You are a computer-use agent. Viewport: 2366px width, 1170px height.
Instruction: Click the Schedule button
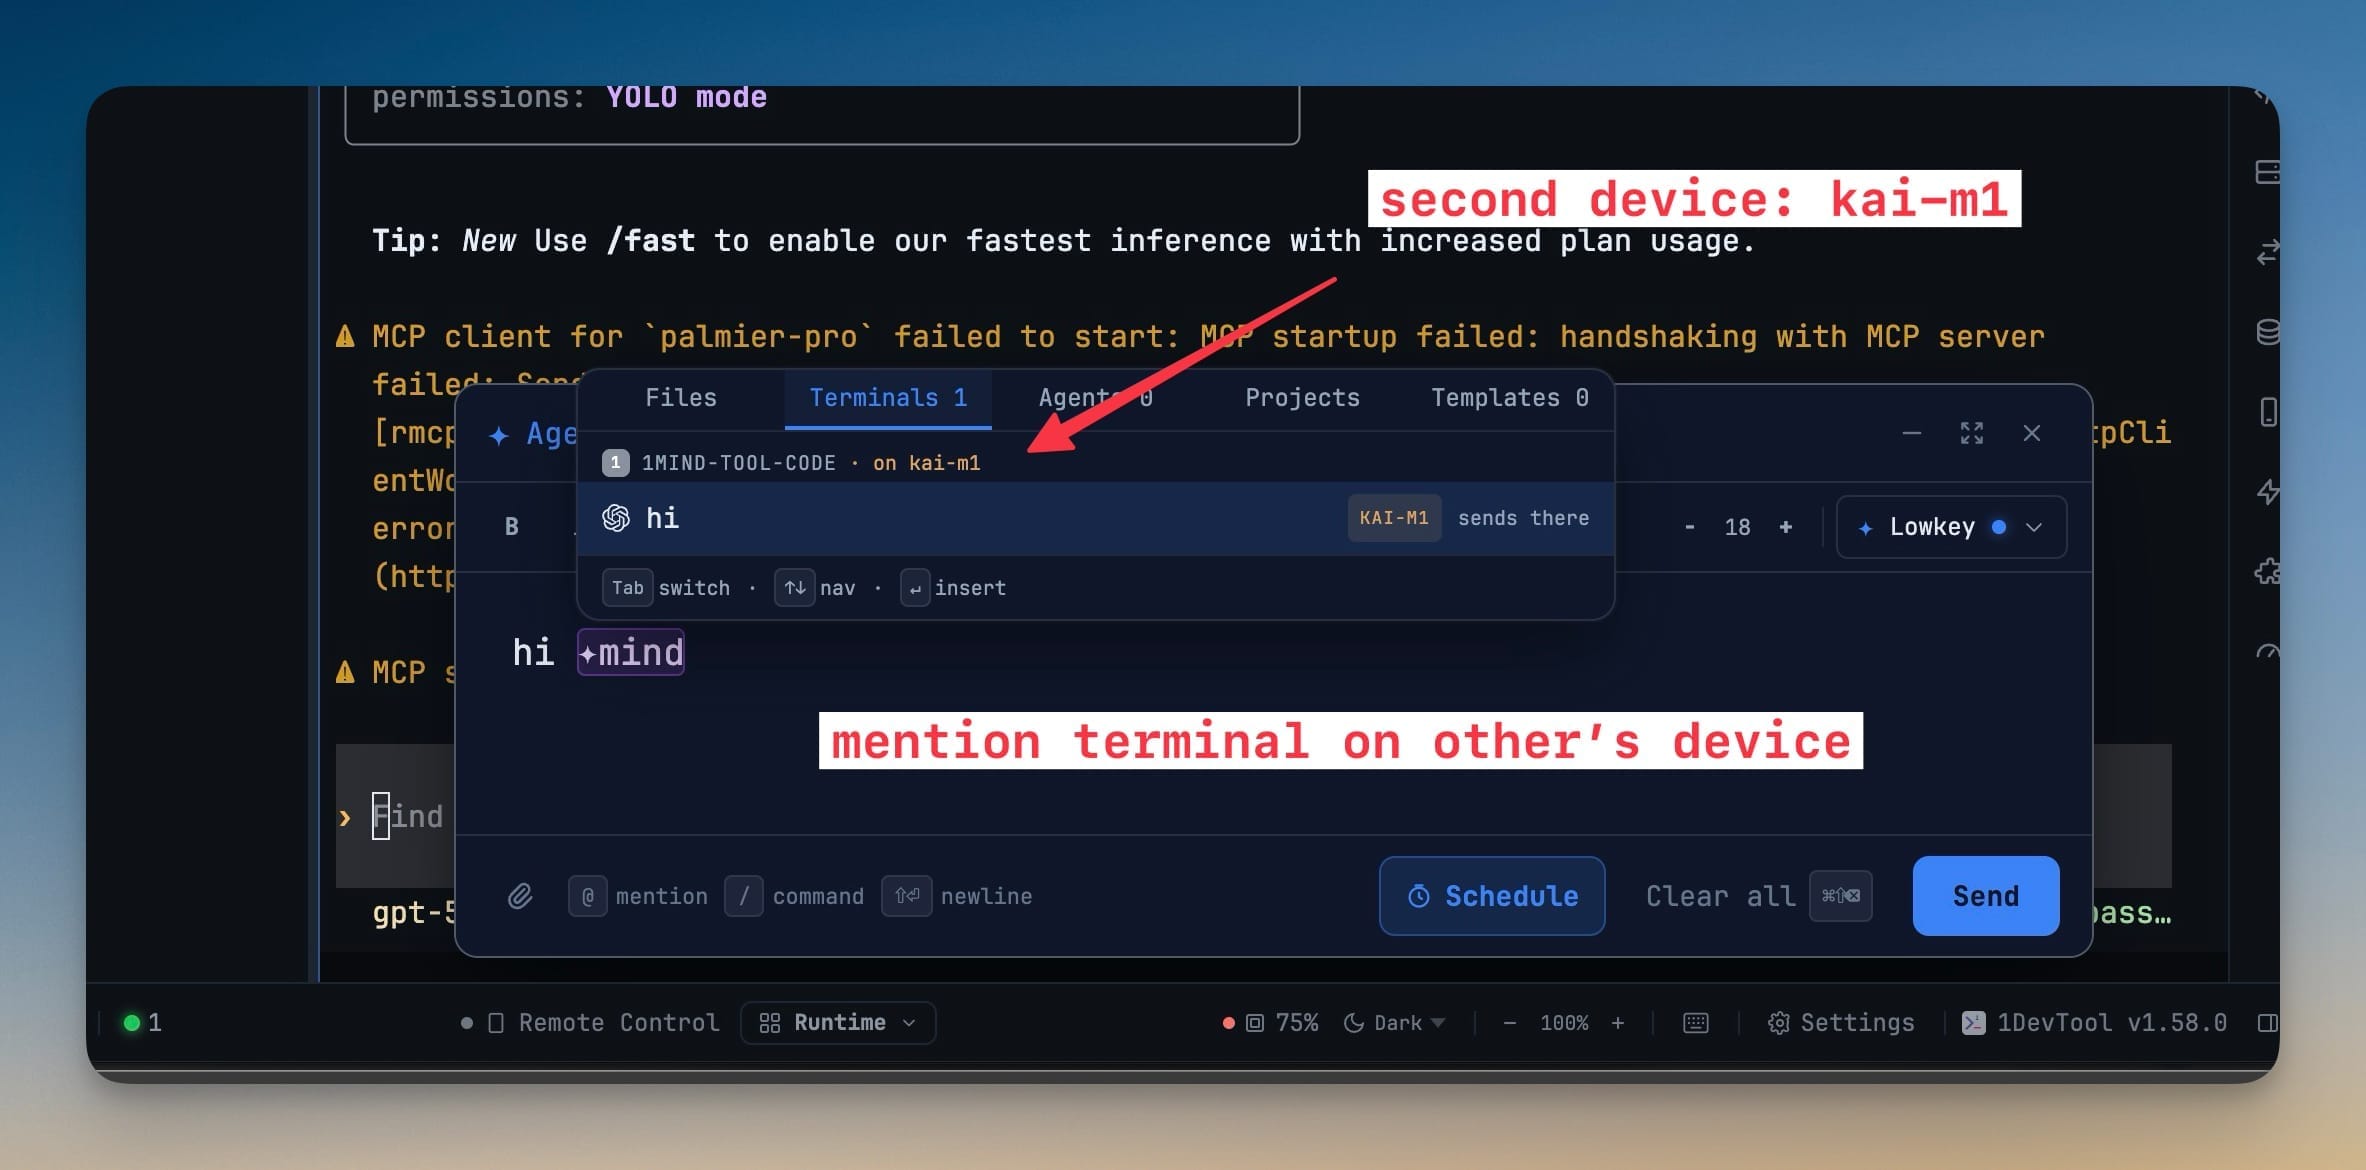[x=1492, y=896]
